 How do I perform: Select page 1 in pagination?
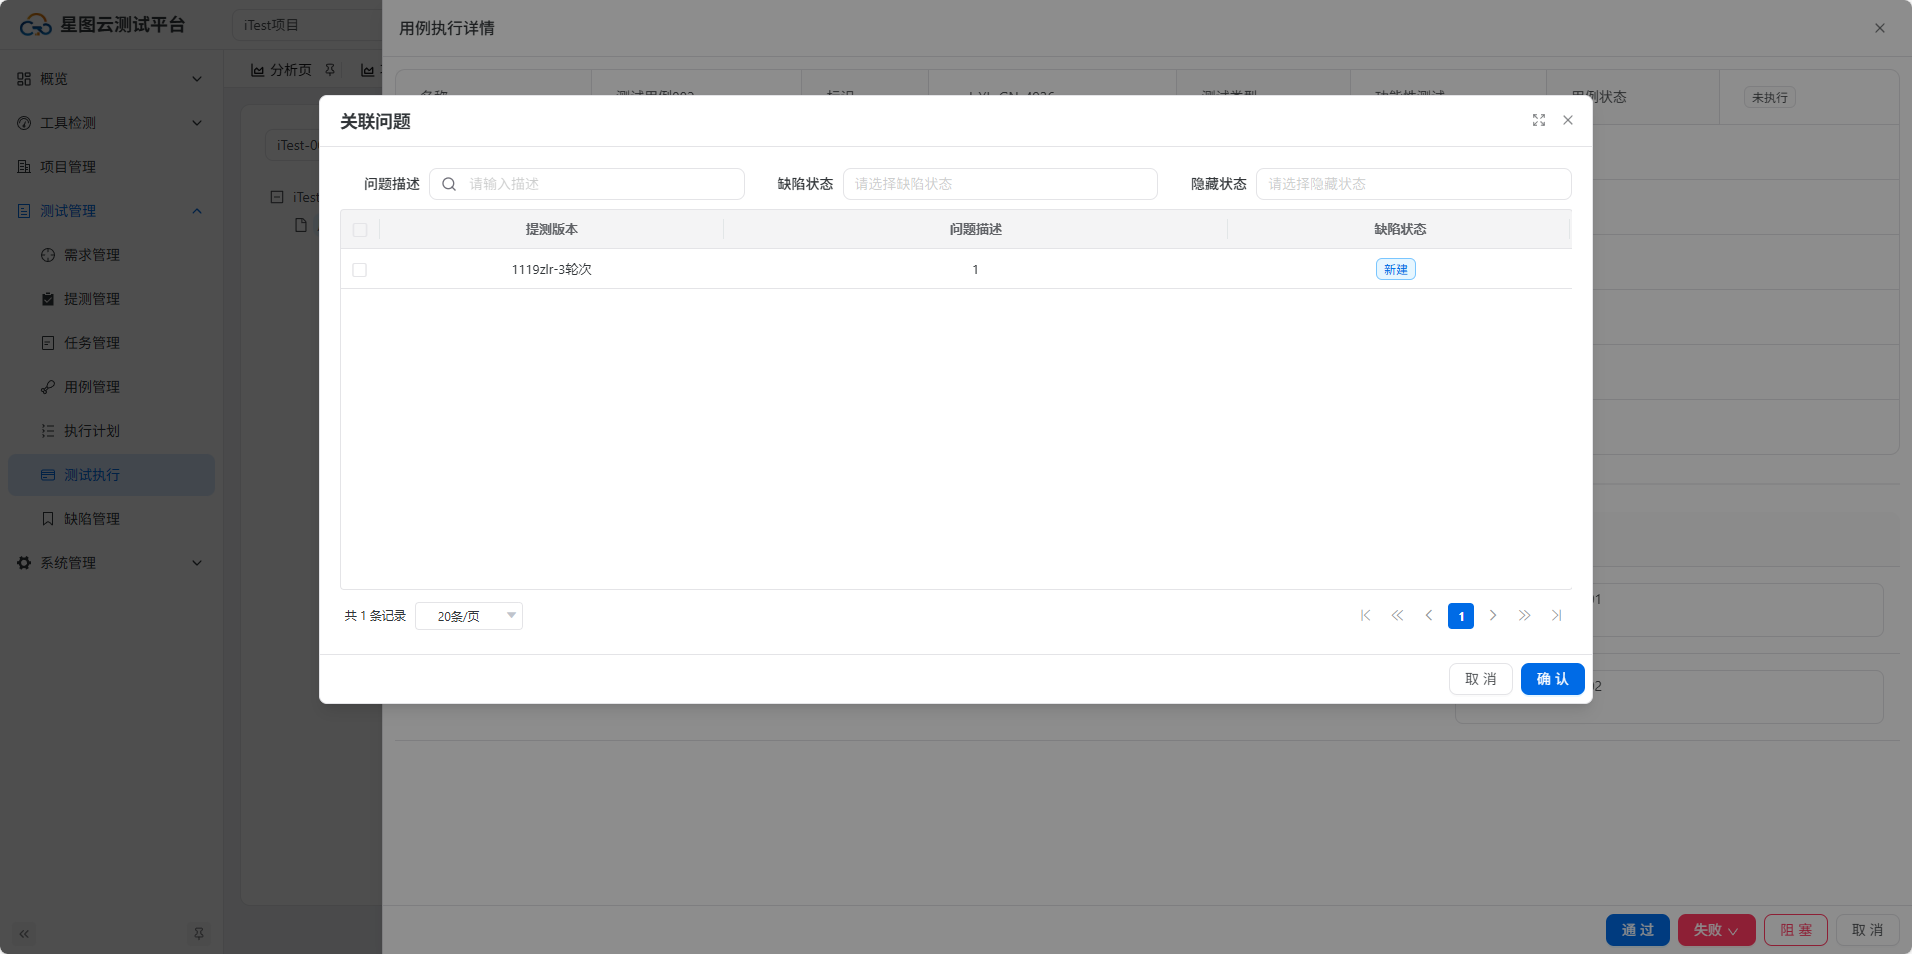pos(1461,616)
